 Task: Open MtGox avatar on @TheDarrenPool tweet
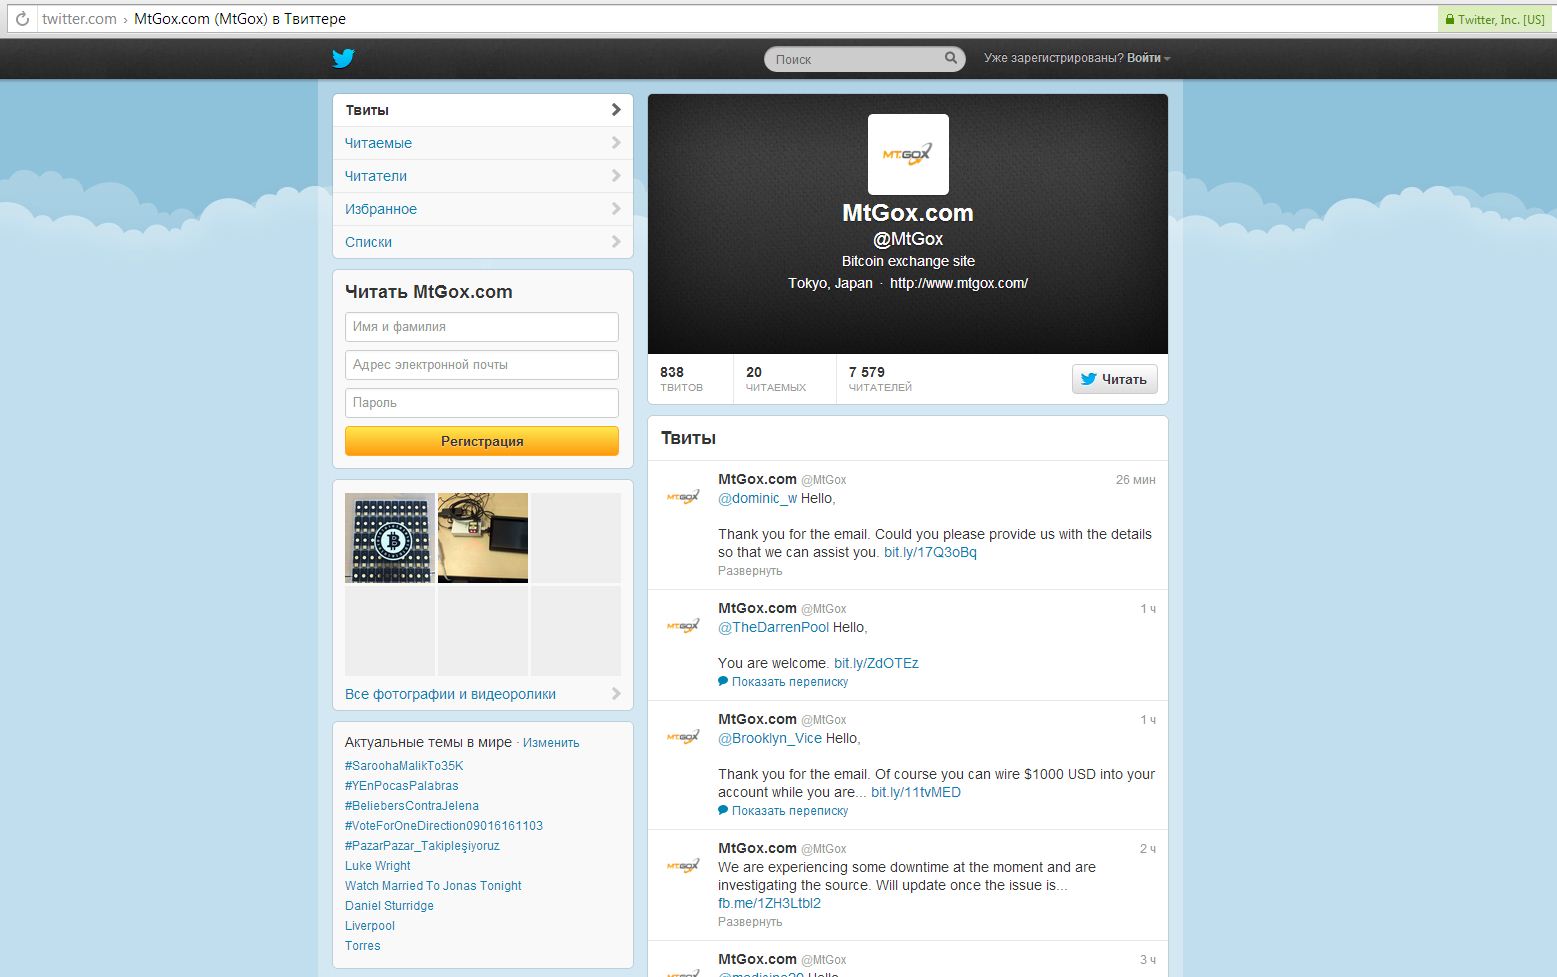coord(683,625)
